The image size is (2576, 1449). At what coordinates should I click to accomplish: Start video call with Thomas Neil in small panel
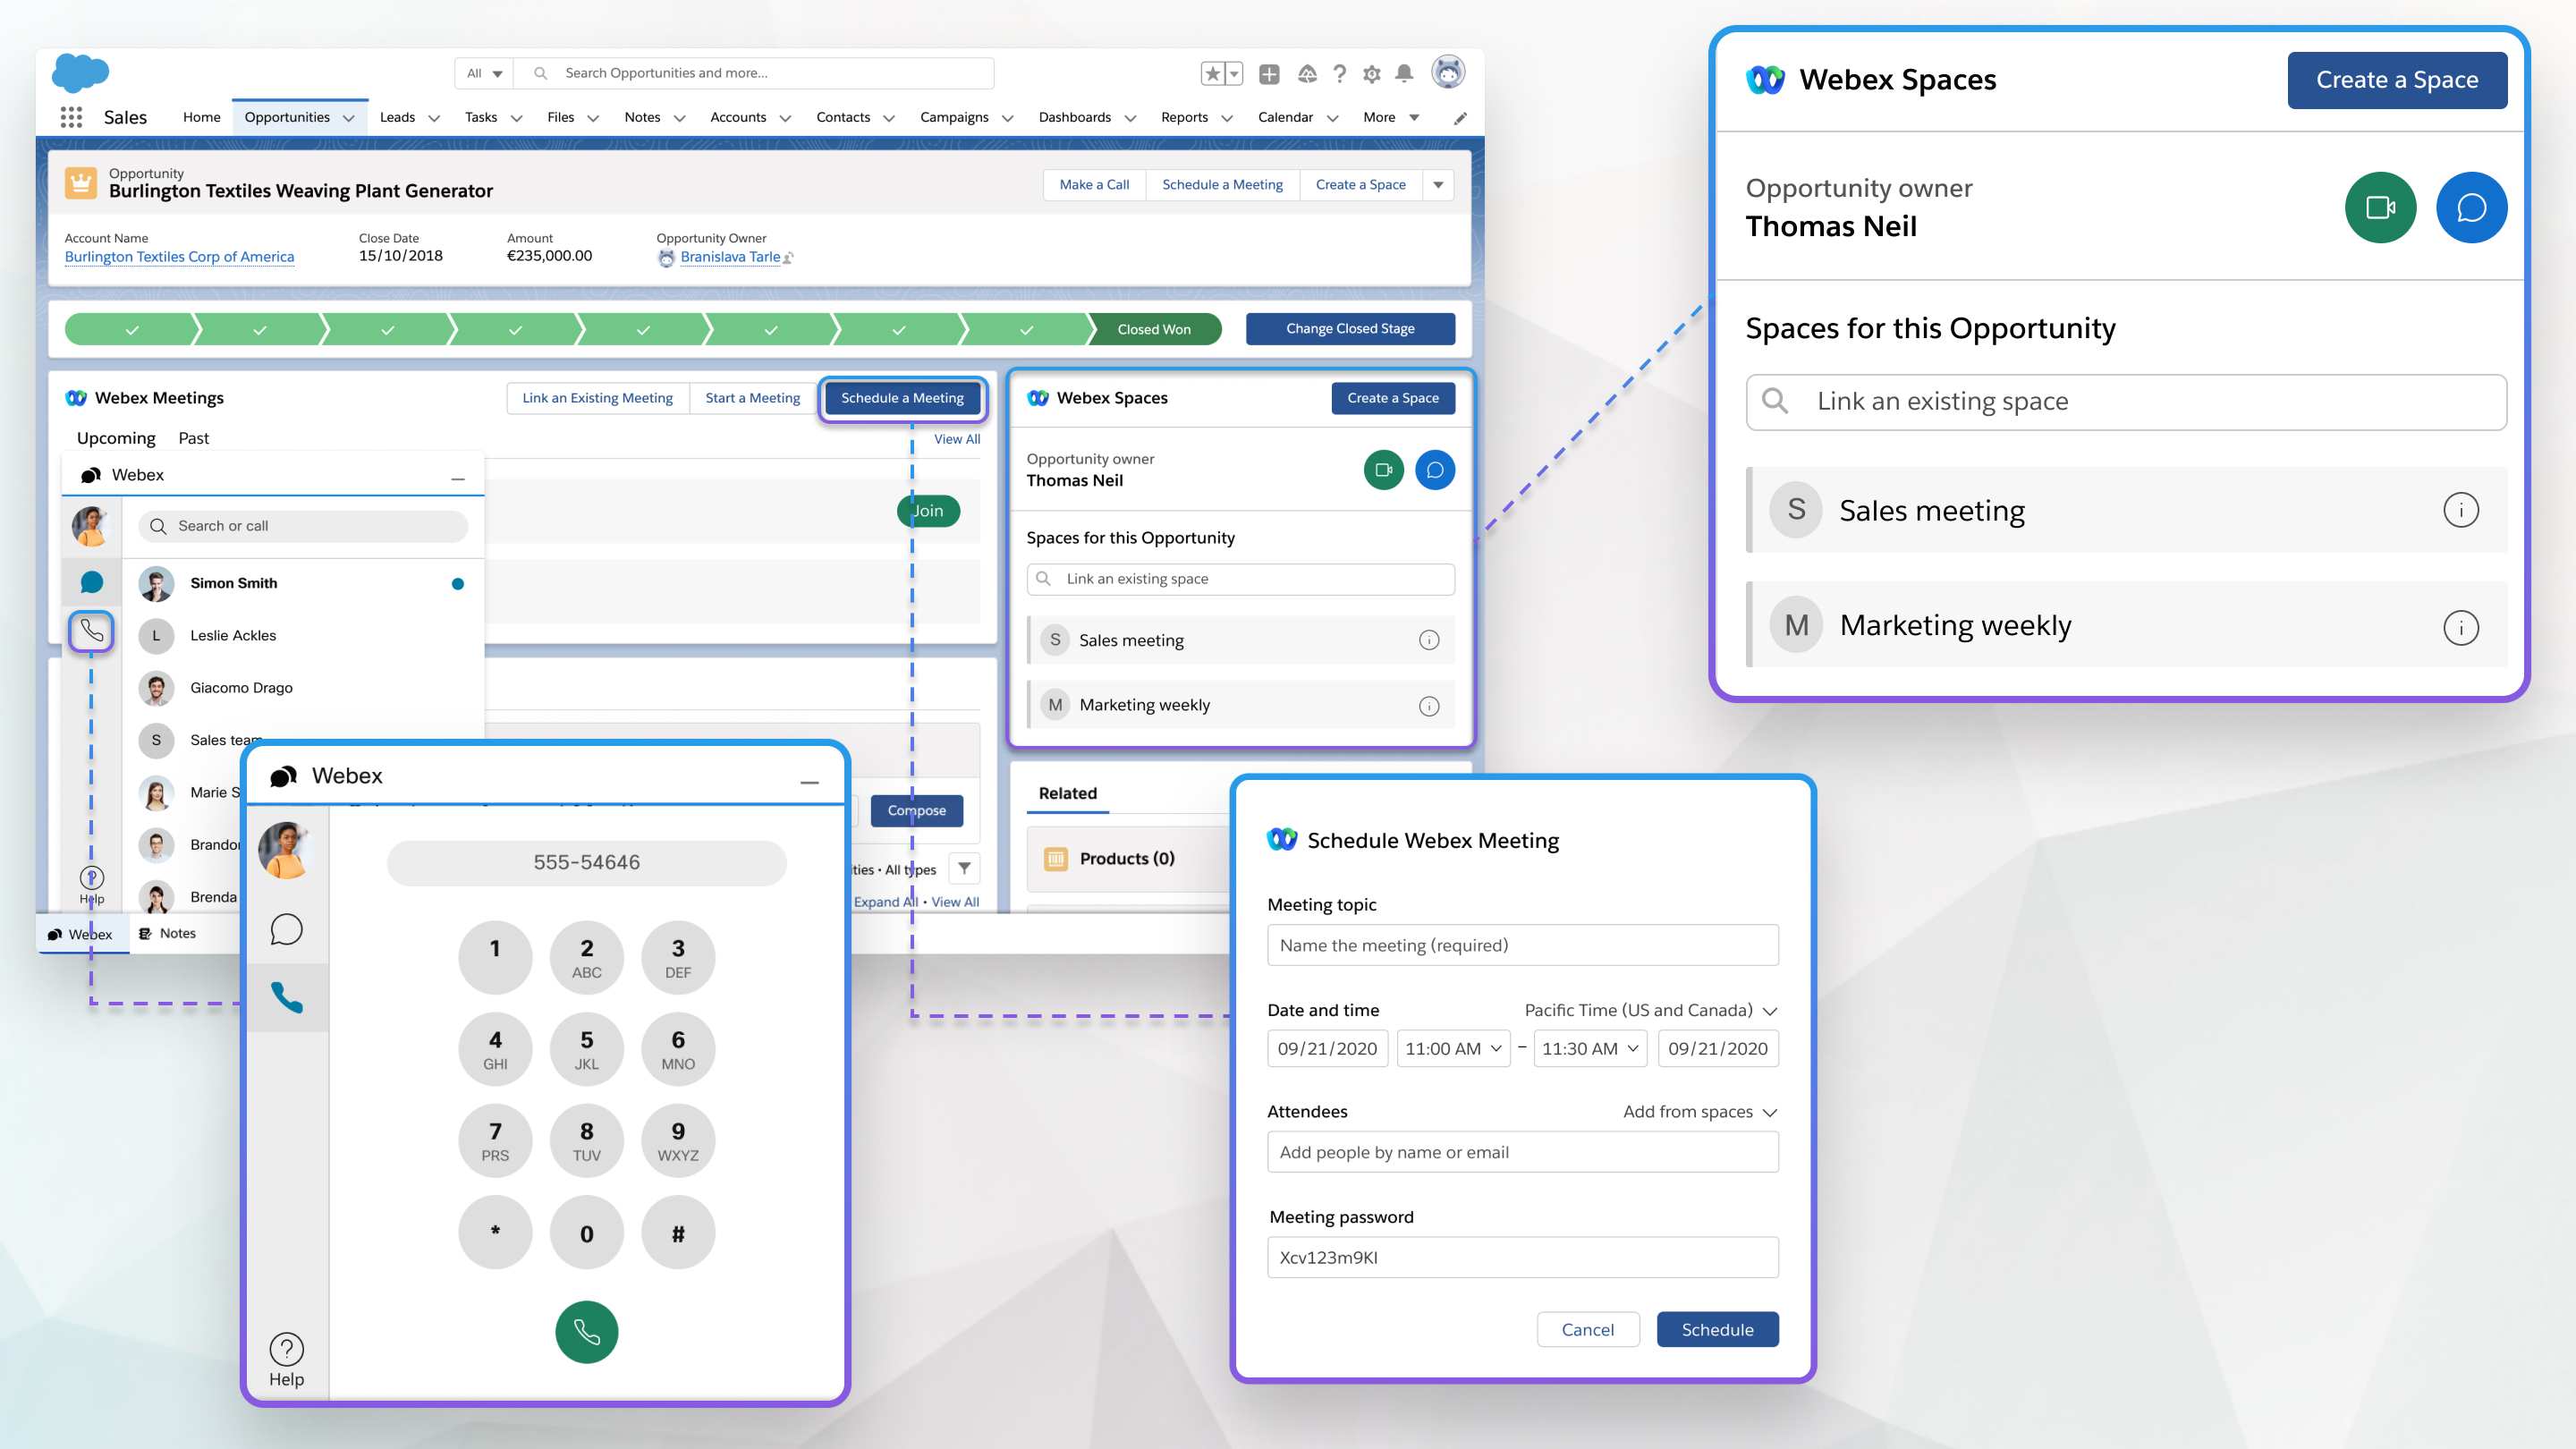[x=1384, y=470]
